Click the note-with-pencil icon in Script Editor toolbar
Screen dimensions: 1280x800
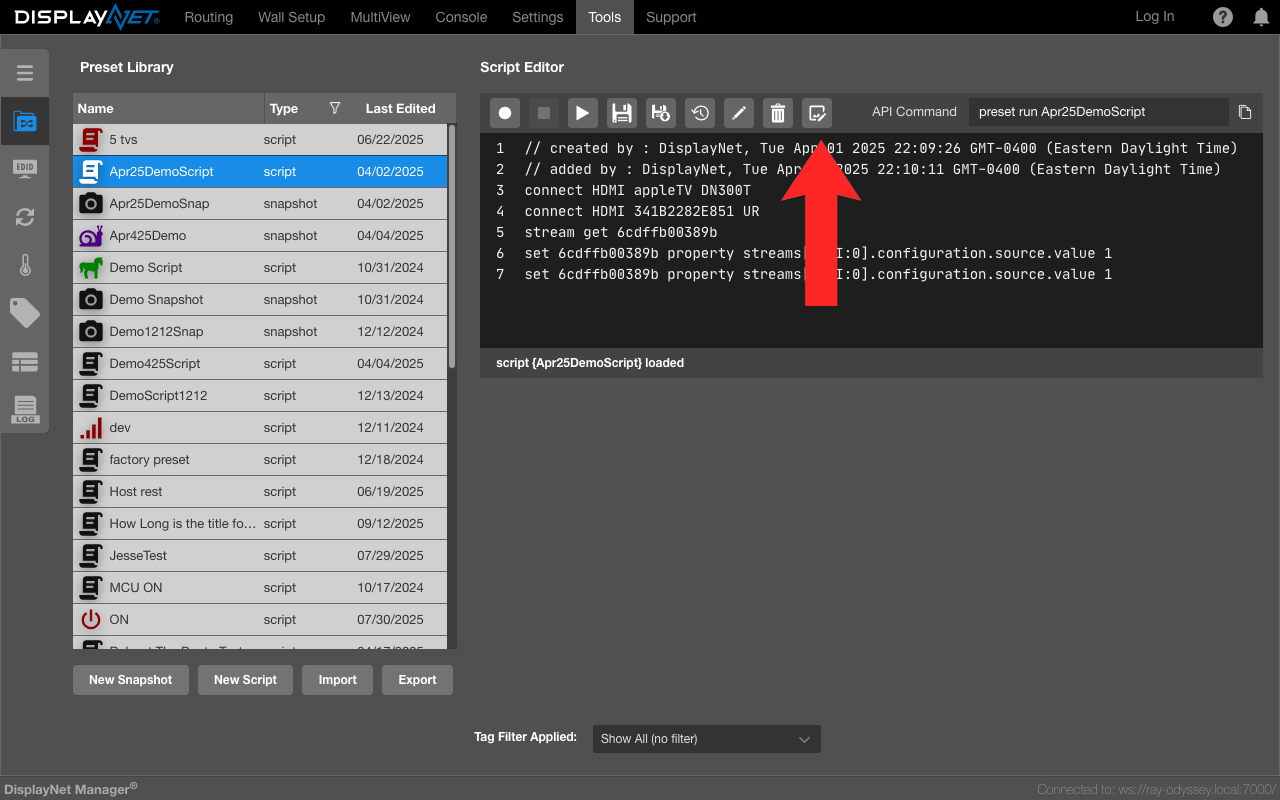coord(817,113)
